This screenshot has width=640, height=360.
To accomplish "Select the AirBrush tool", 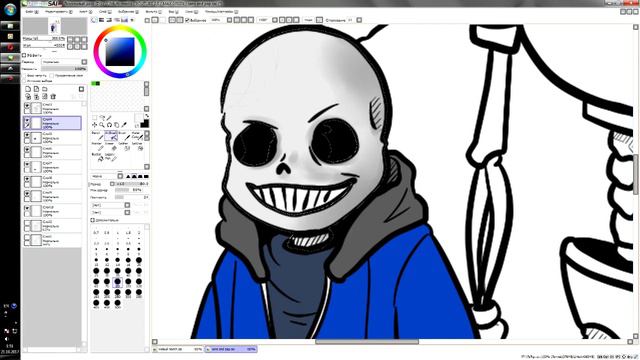I will click(111, 136).
